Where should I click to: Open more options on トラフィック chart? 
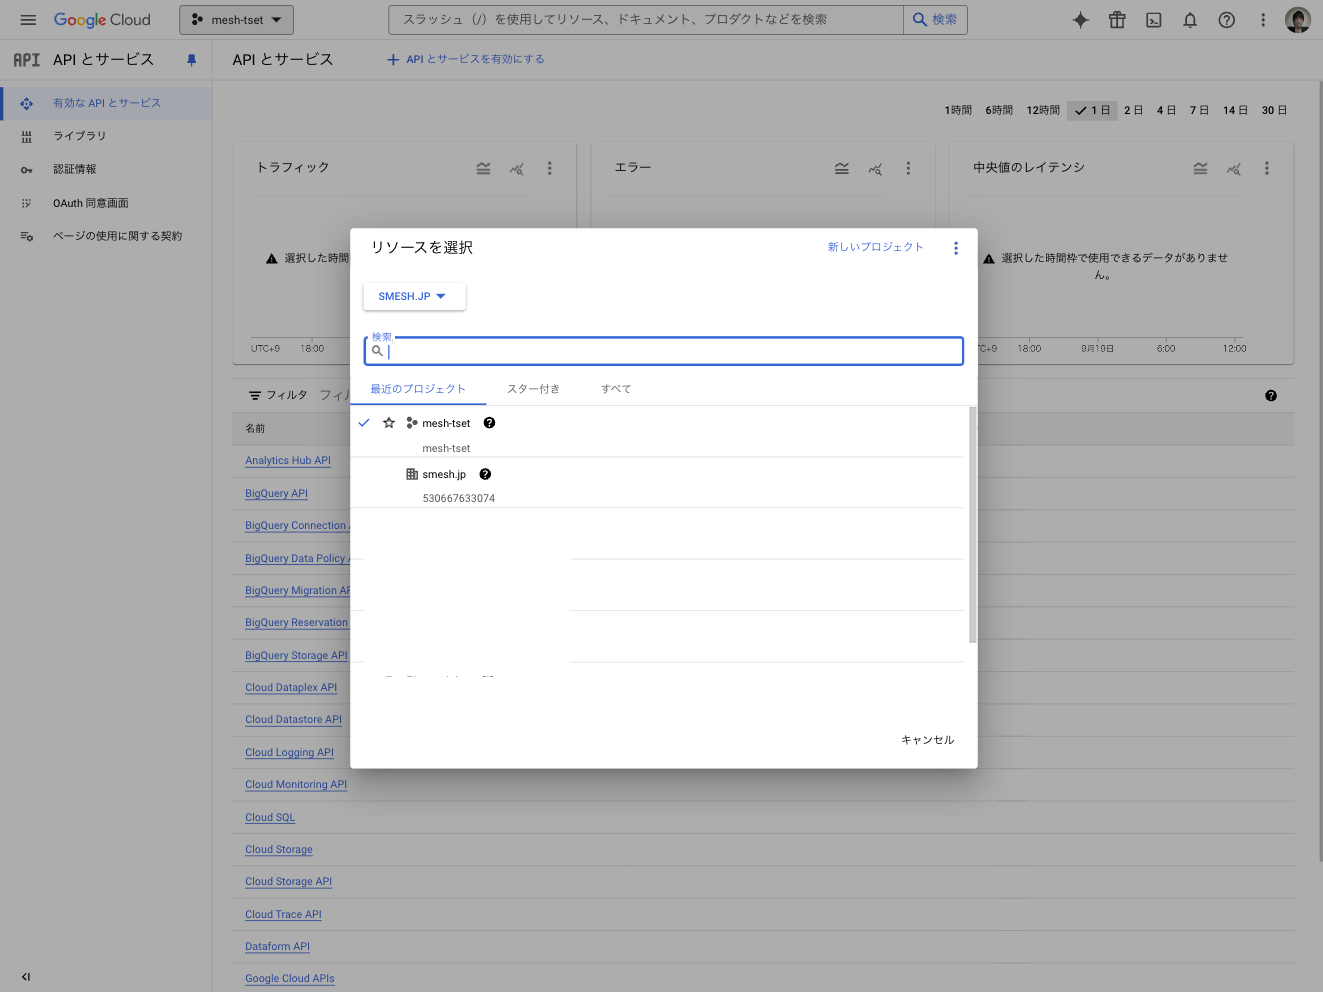(x=550, y=169)
